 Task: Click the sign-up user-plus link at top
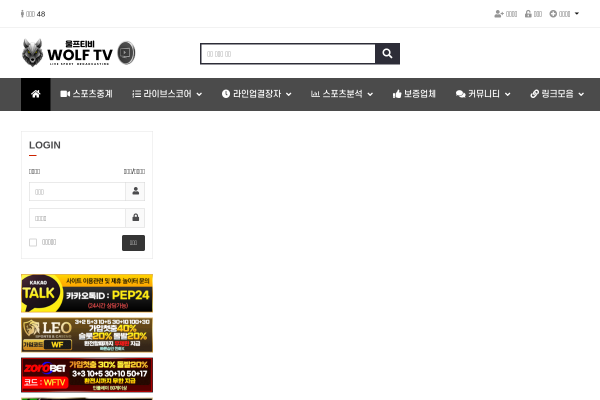pyautogui.click(x=505, y=14)
